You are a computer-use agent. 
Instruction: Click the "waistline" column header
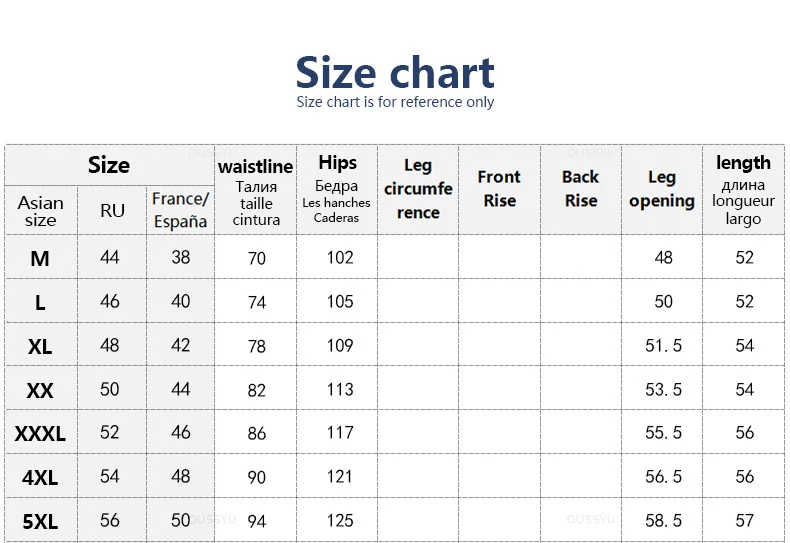256,190
